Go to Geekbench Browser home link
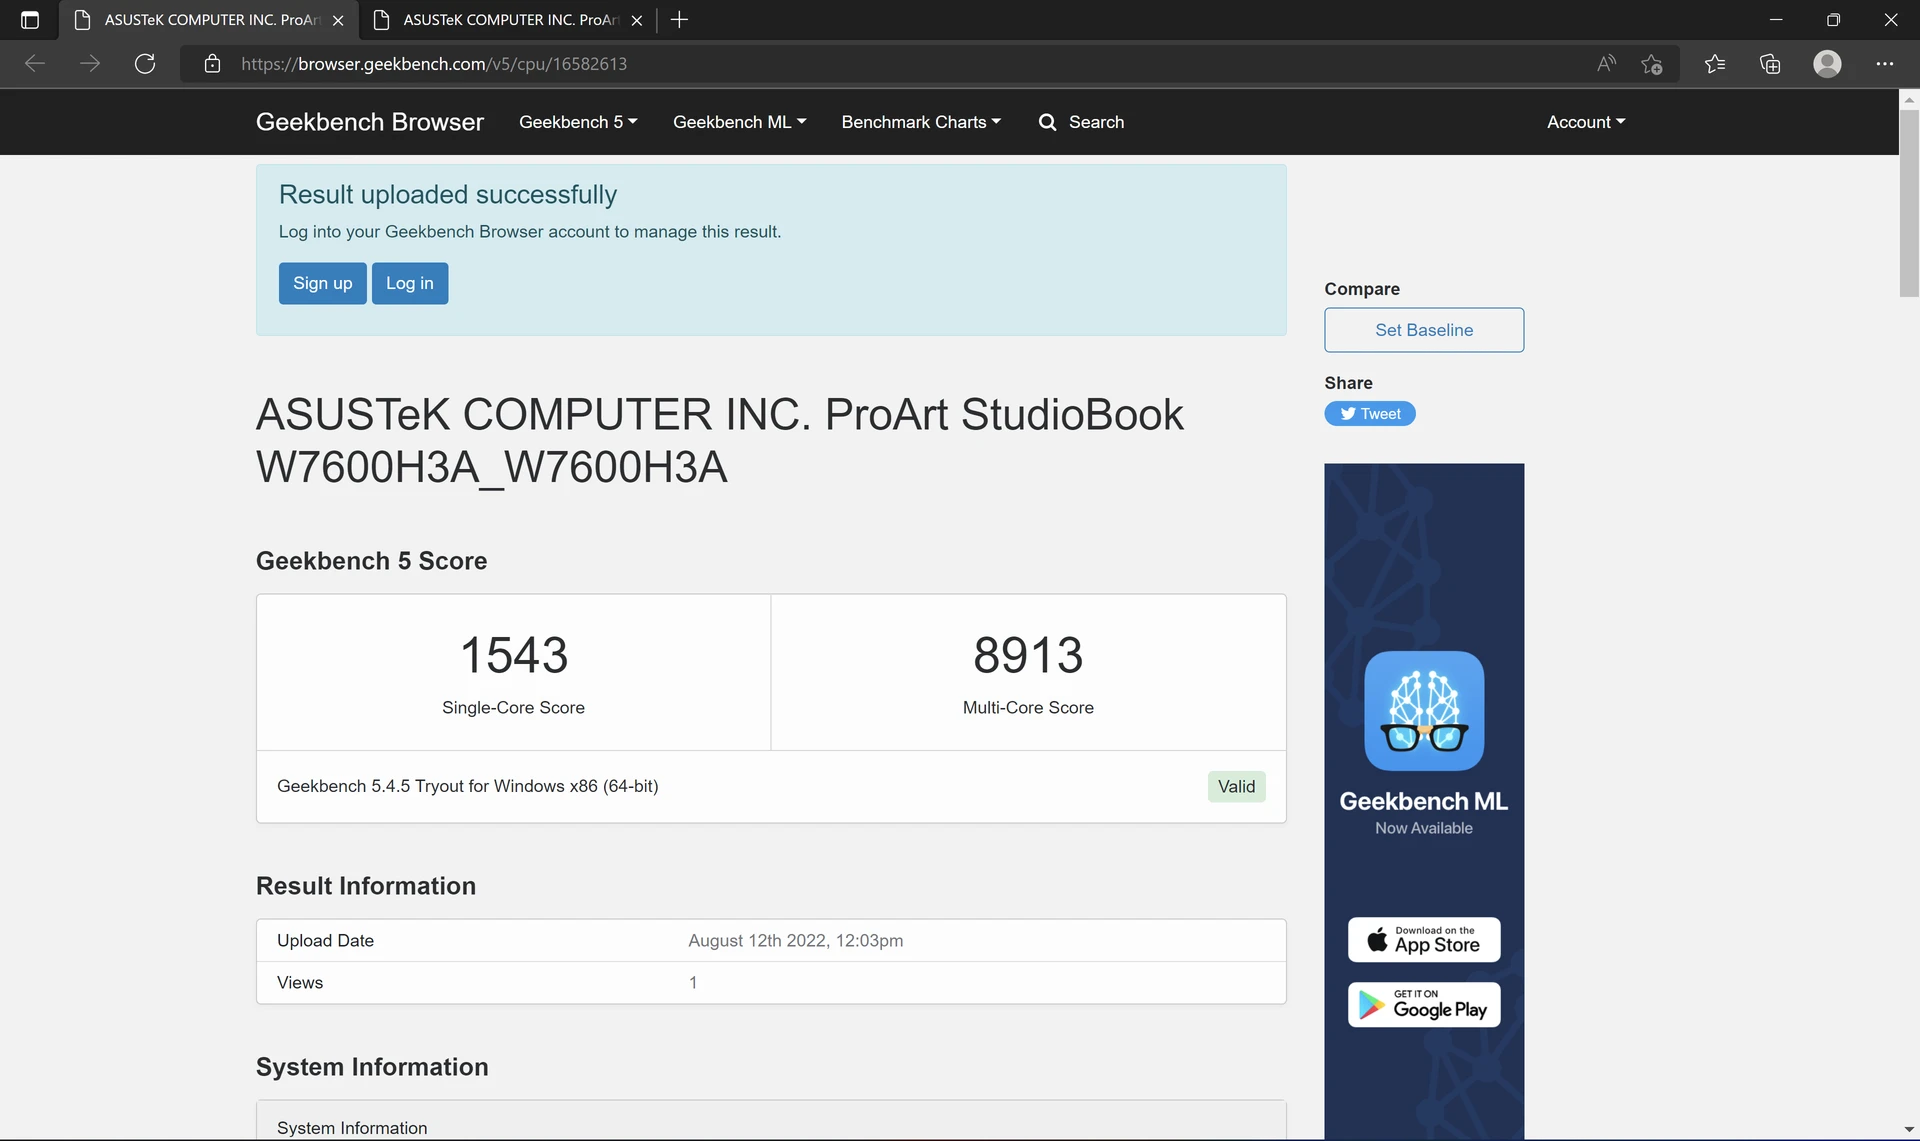This screenshot has width=1920, height=1141. click(x=369, y=122)
